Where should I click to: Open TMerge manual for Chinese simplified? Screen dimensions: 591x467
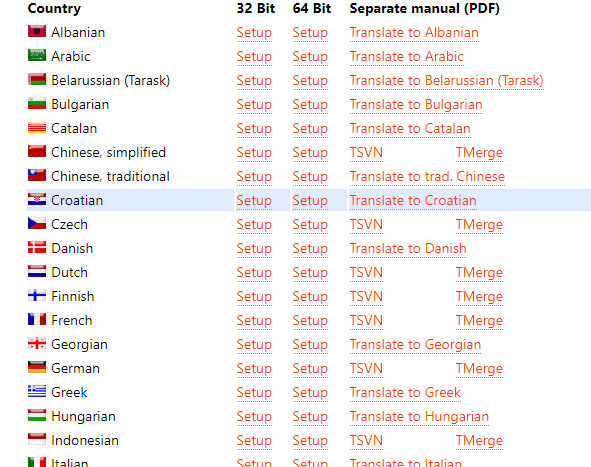[479, 153]
